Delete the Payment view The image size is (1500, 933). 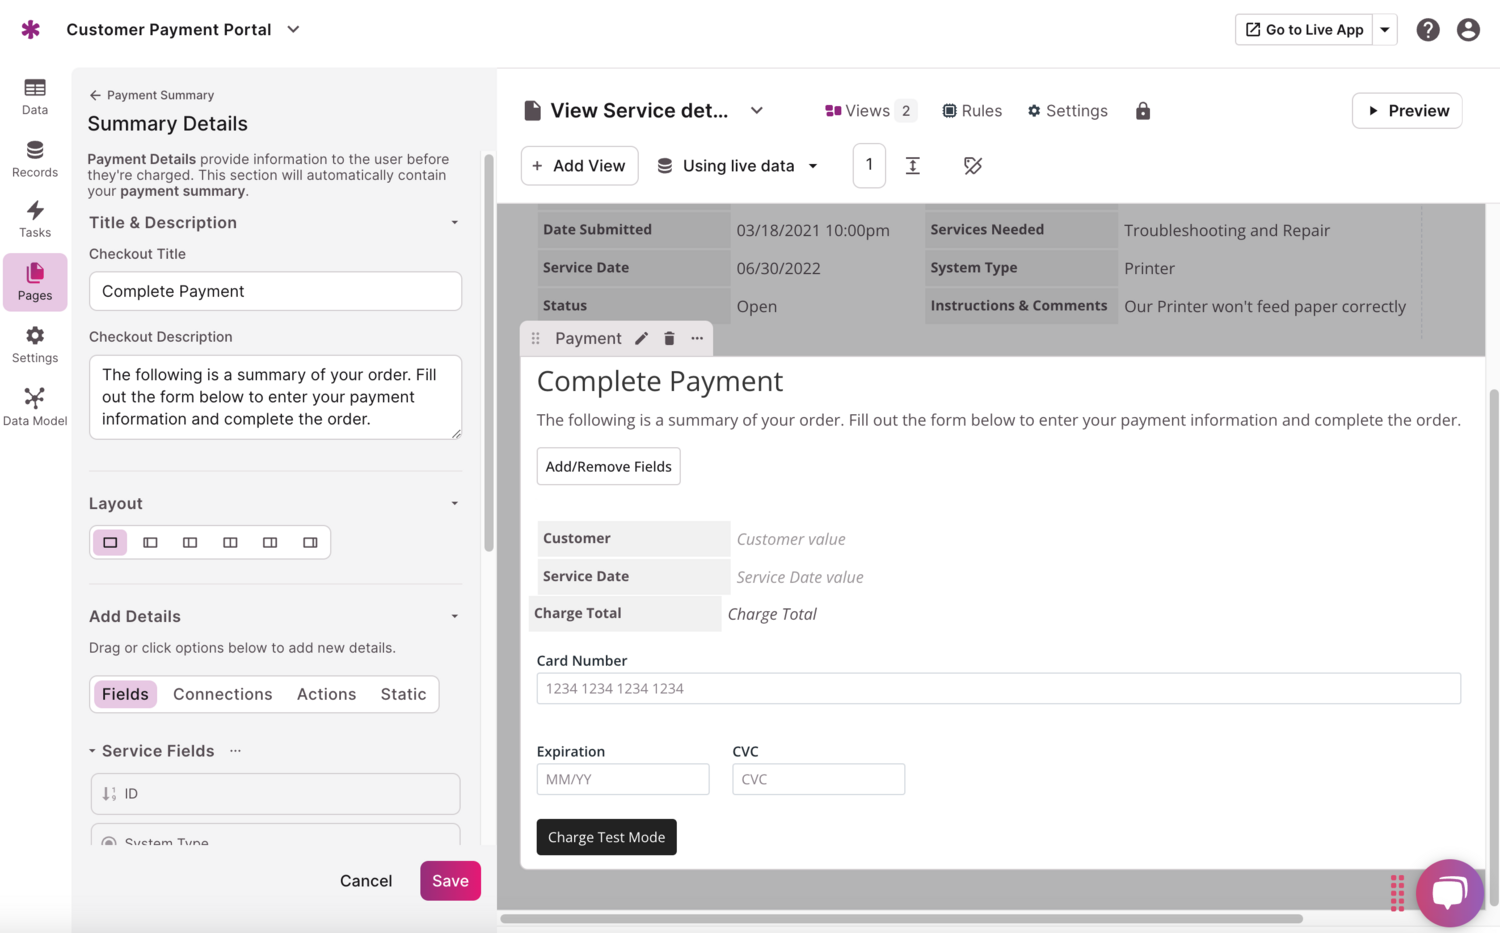pyautogui.click(x=668, y=338)
